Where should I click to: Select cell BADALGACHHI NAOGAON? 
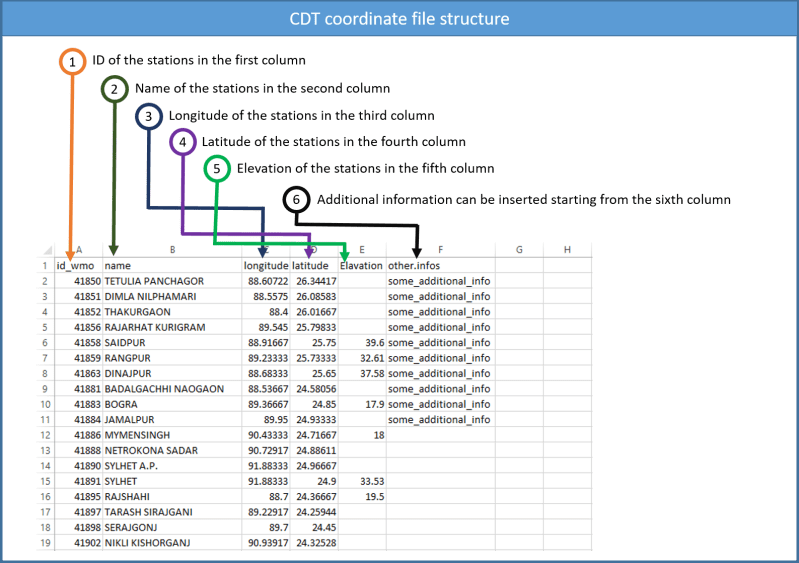[x=172, y=389]
